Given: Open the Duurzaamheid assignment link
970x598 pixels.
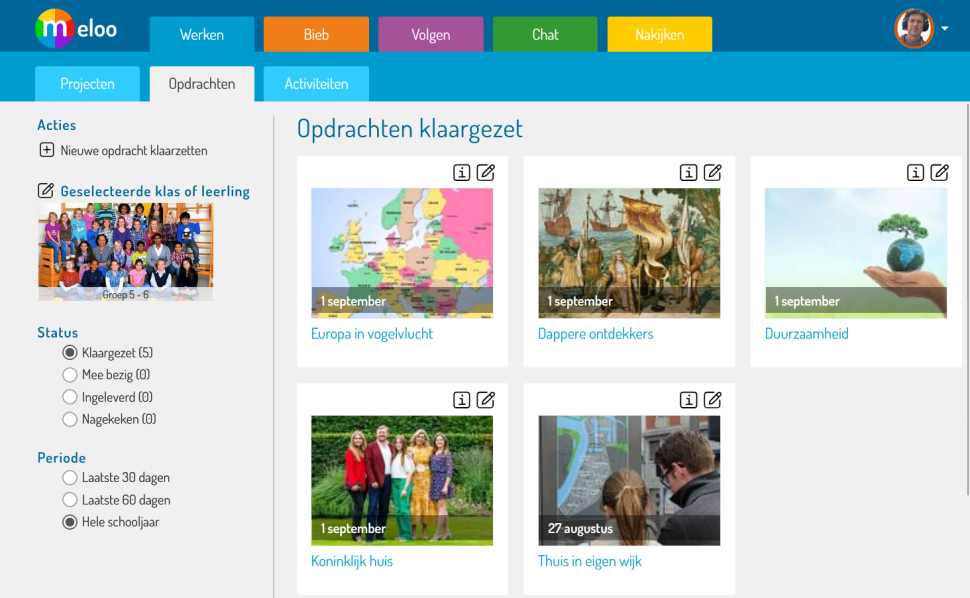Looking at the screenshot, I should 806,334.
